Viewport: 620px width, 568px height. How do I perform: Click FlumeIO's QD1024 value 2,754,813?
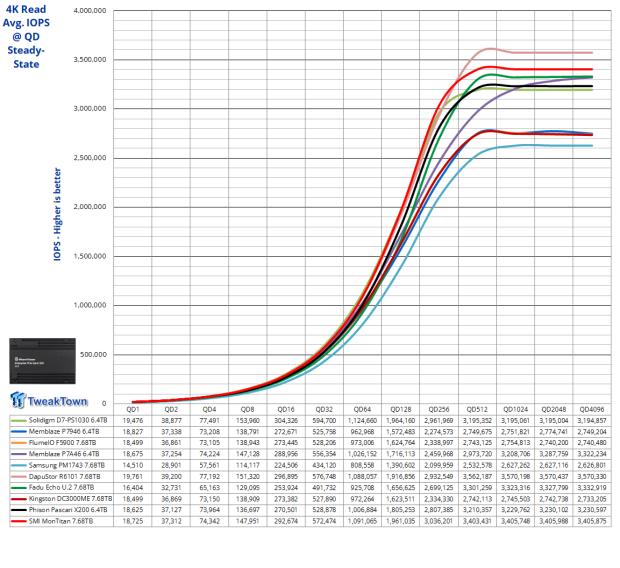(516, 443)
